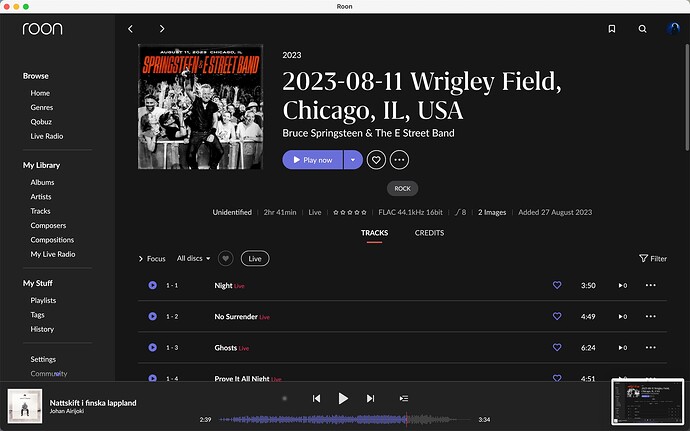Play track No Surrender with its play icon
The image size is (690, 431).
(x=153, y=316)
